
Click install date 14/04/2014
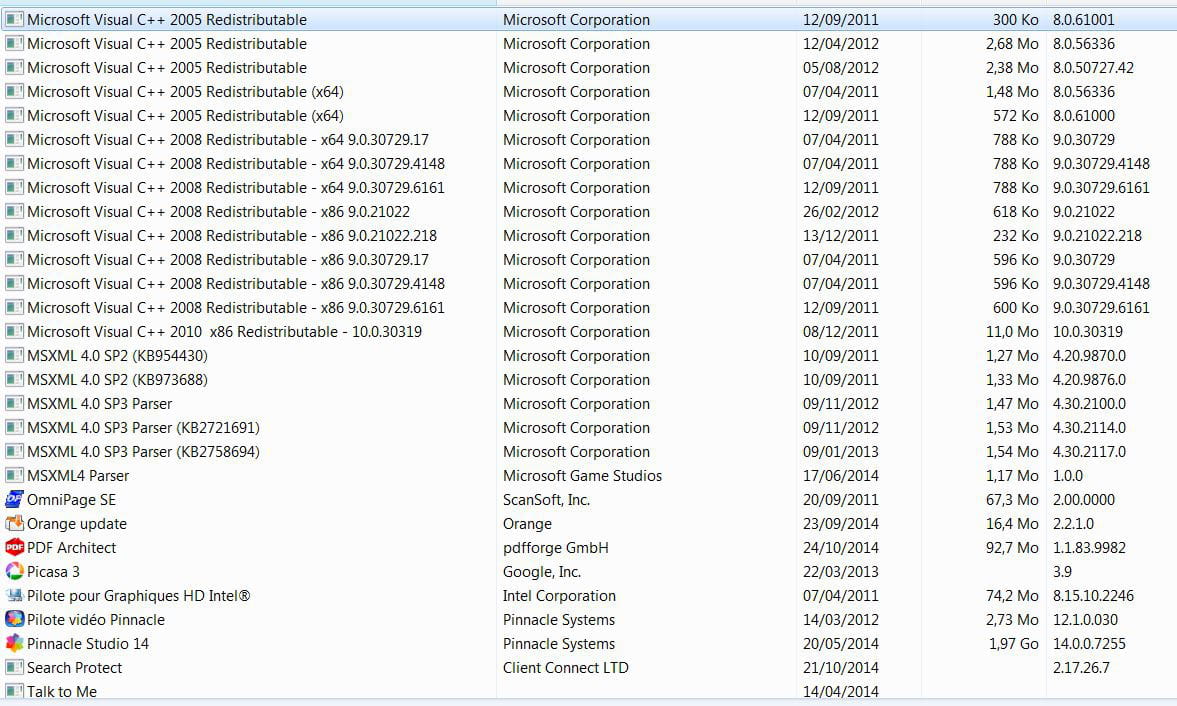(841, 692)
